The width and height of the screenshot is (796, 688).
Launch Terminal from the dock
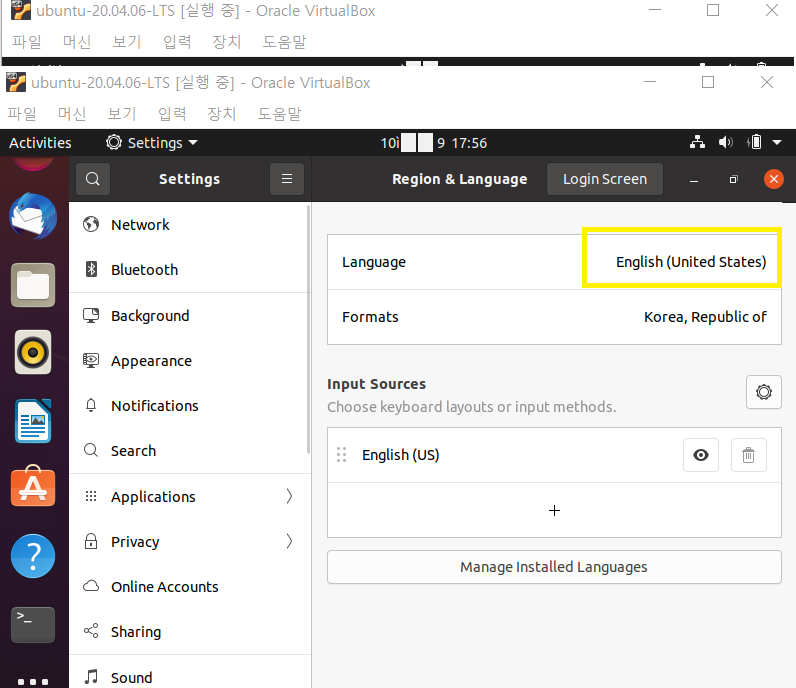tap(33, 625)
